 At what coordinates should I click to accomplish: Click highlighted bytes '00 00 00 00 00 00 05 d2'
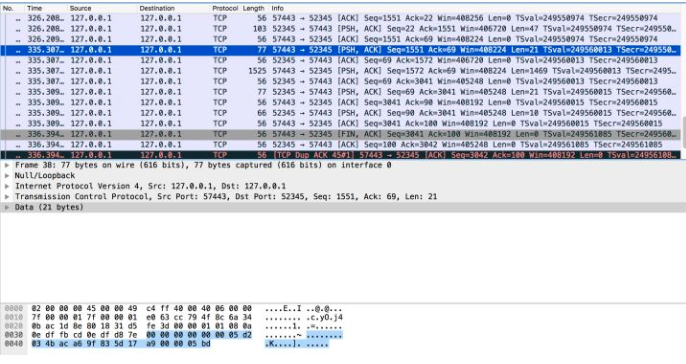point(199,335)
